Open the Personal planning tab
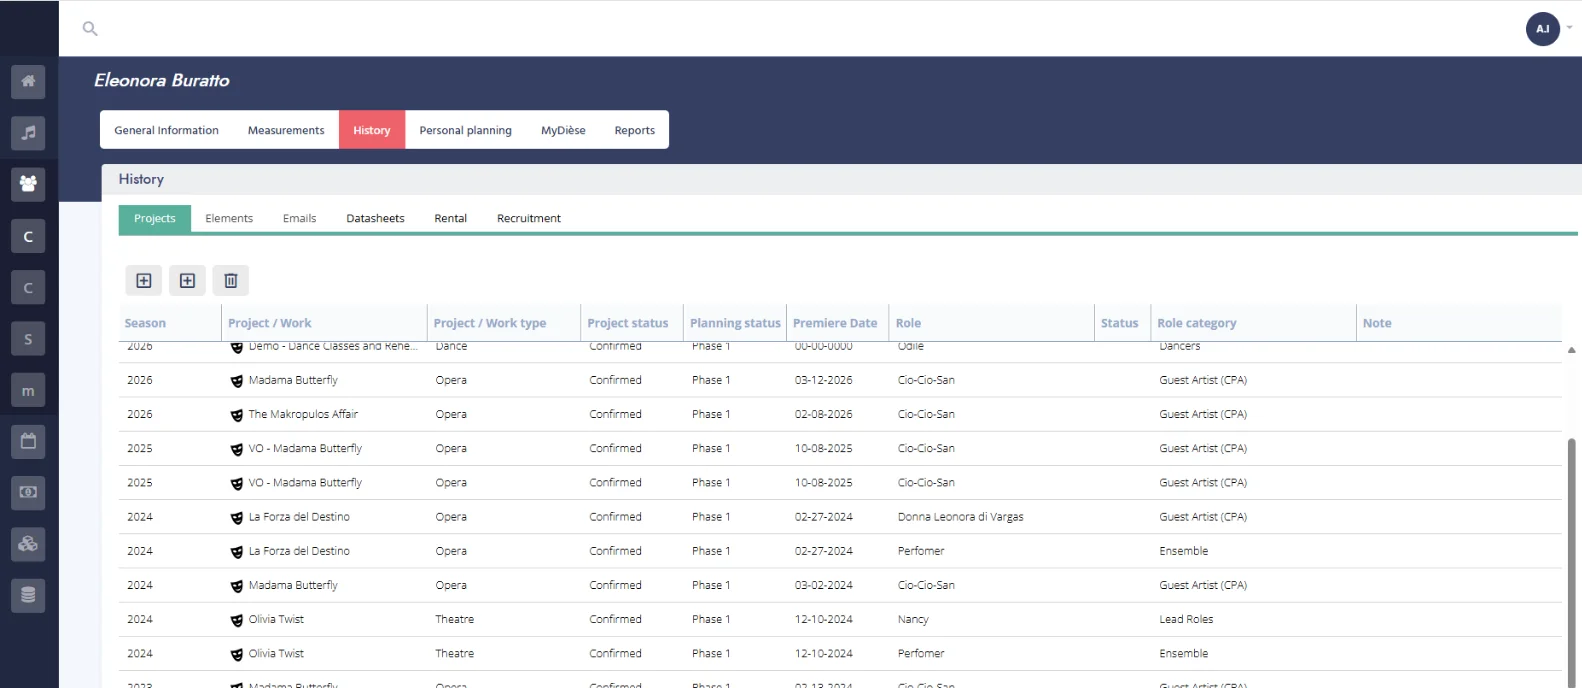 465,130
